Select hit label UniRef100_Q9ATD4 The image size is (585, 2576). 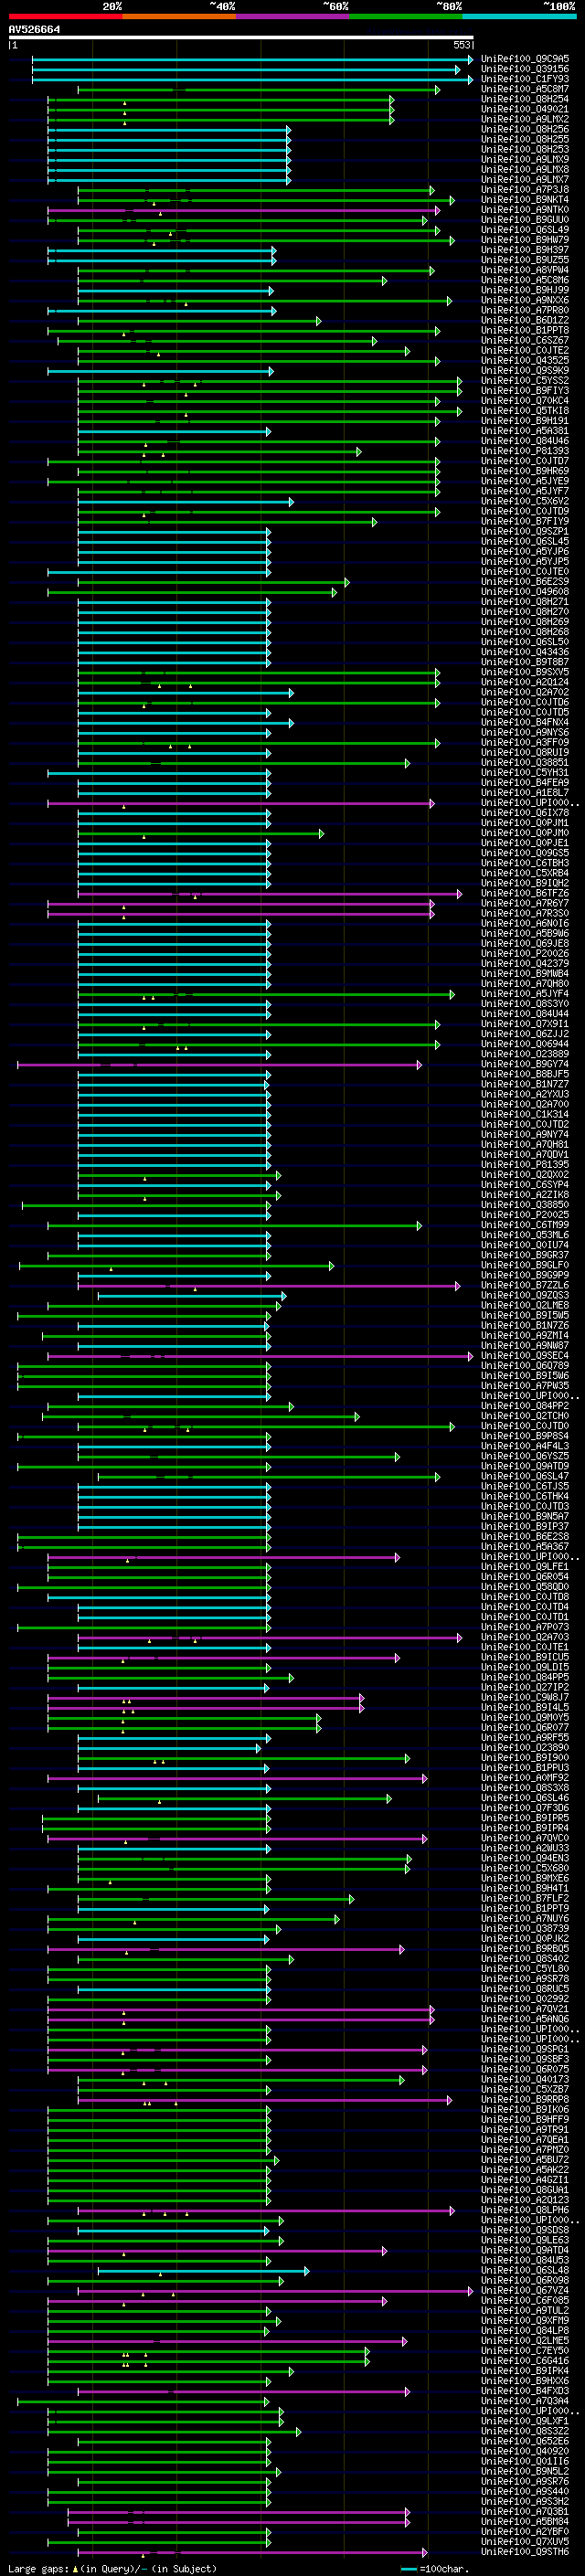525,2251
